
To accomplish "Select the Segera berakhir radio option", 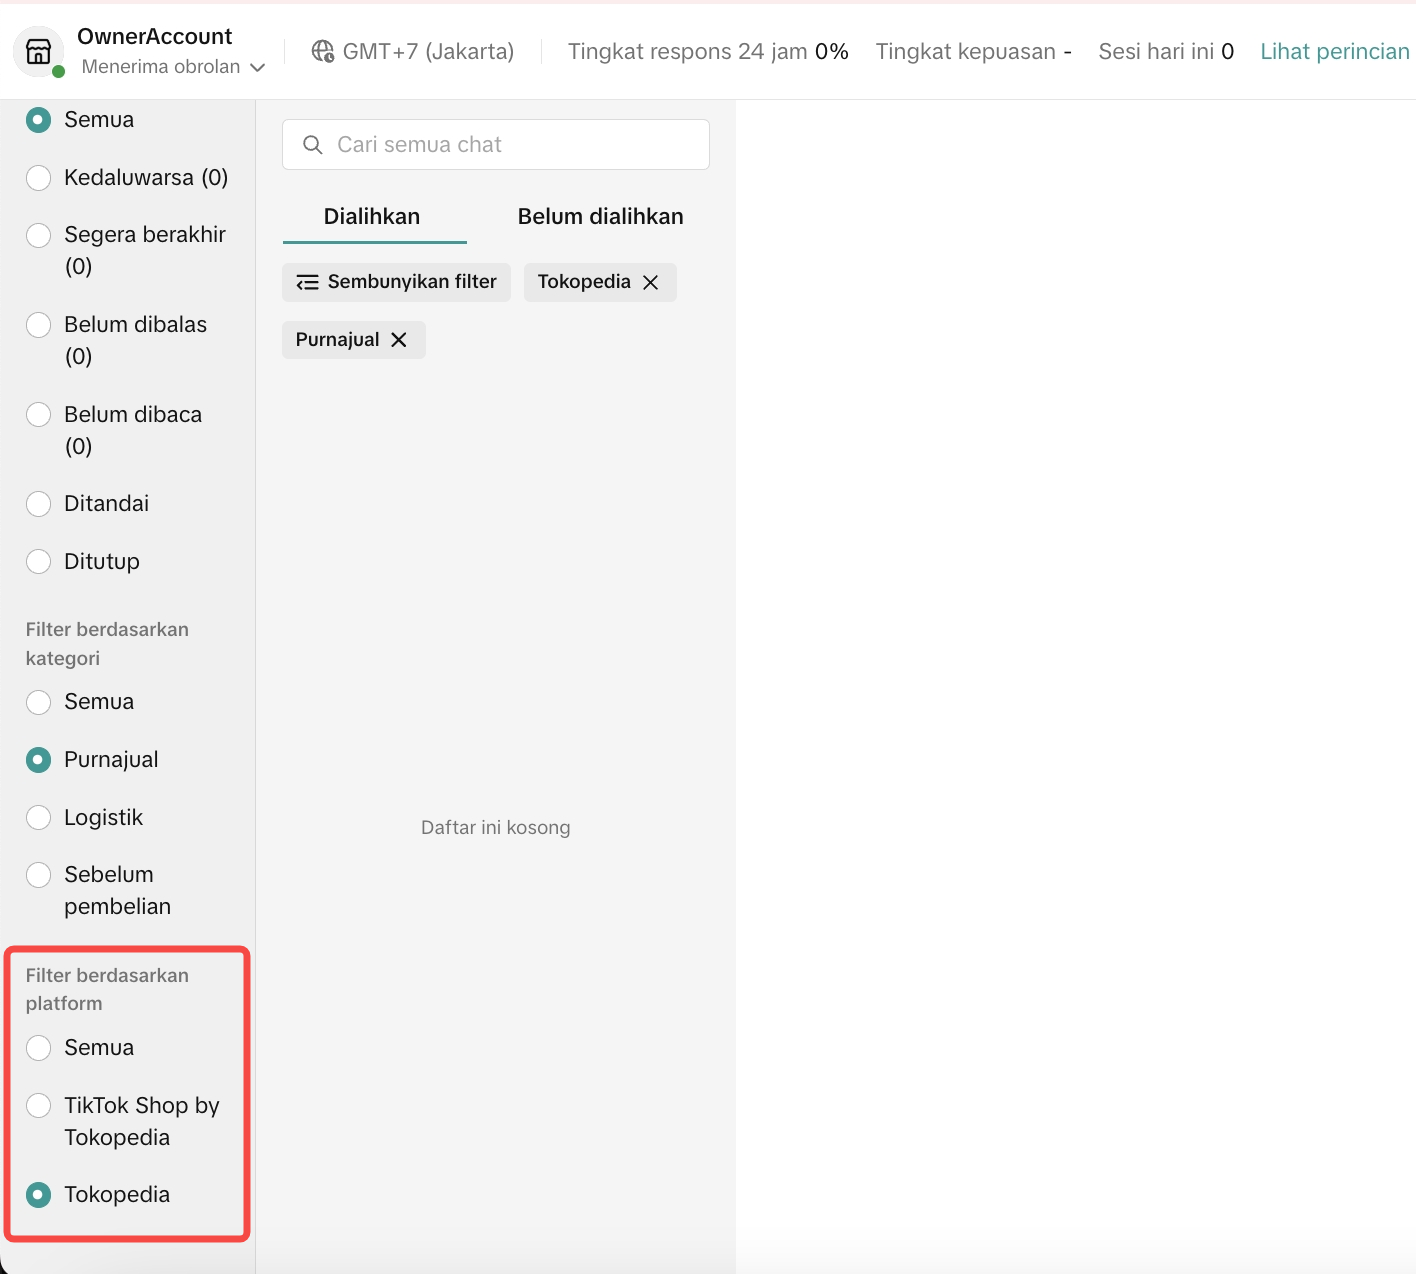I will coord(39,235).
